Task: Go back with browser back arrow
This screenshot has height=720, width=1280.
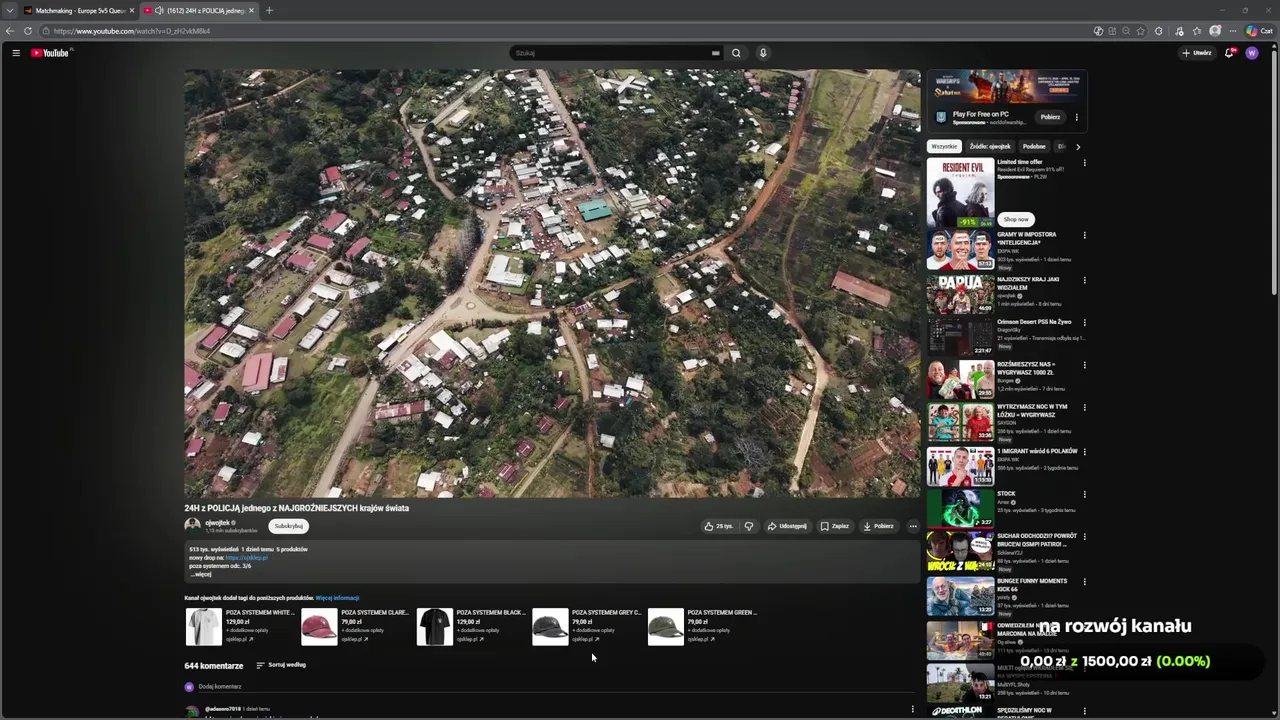Action: 10,31
